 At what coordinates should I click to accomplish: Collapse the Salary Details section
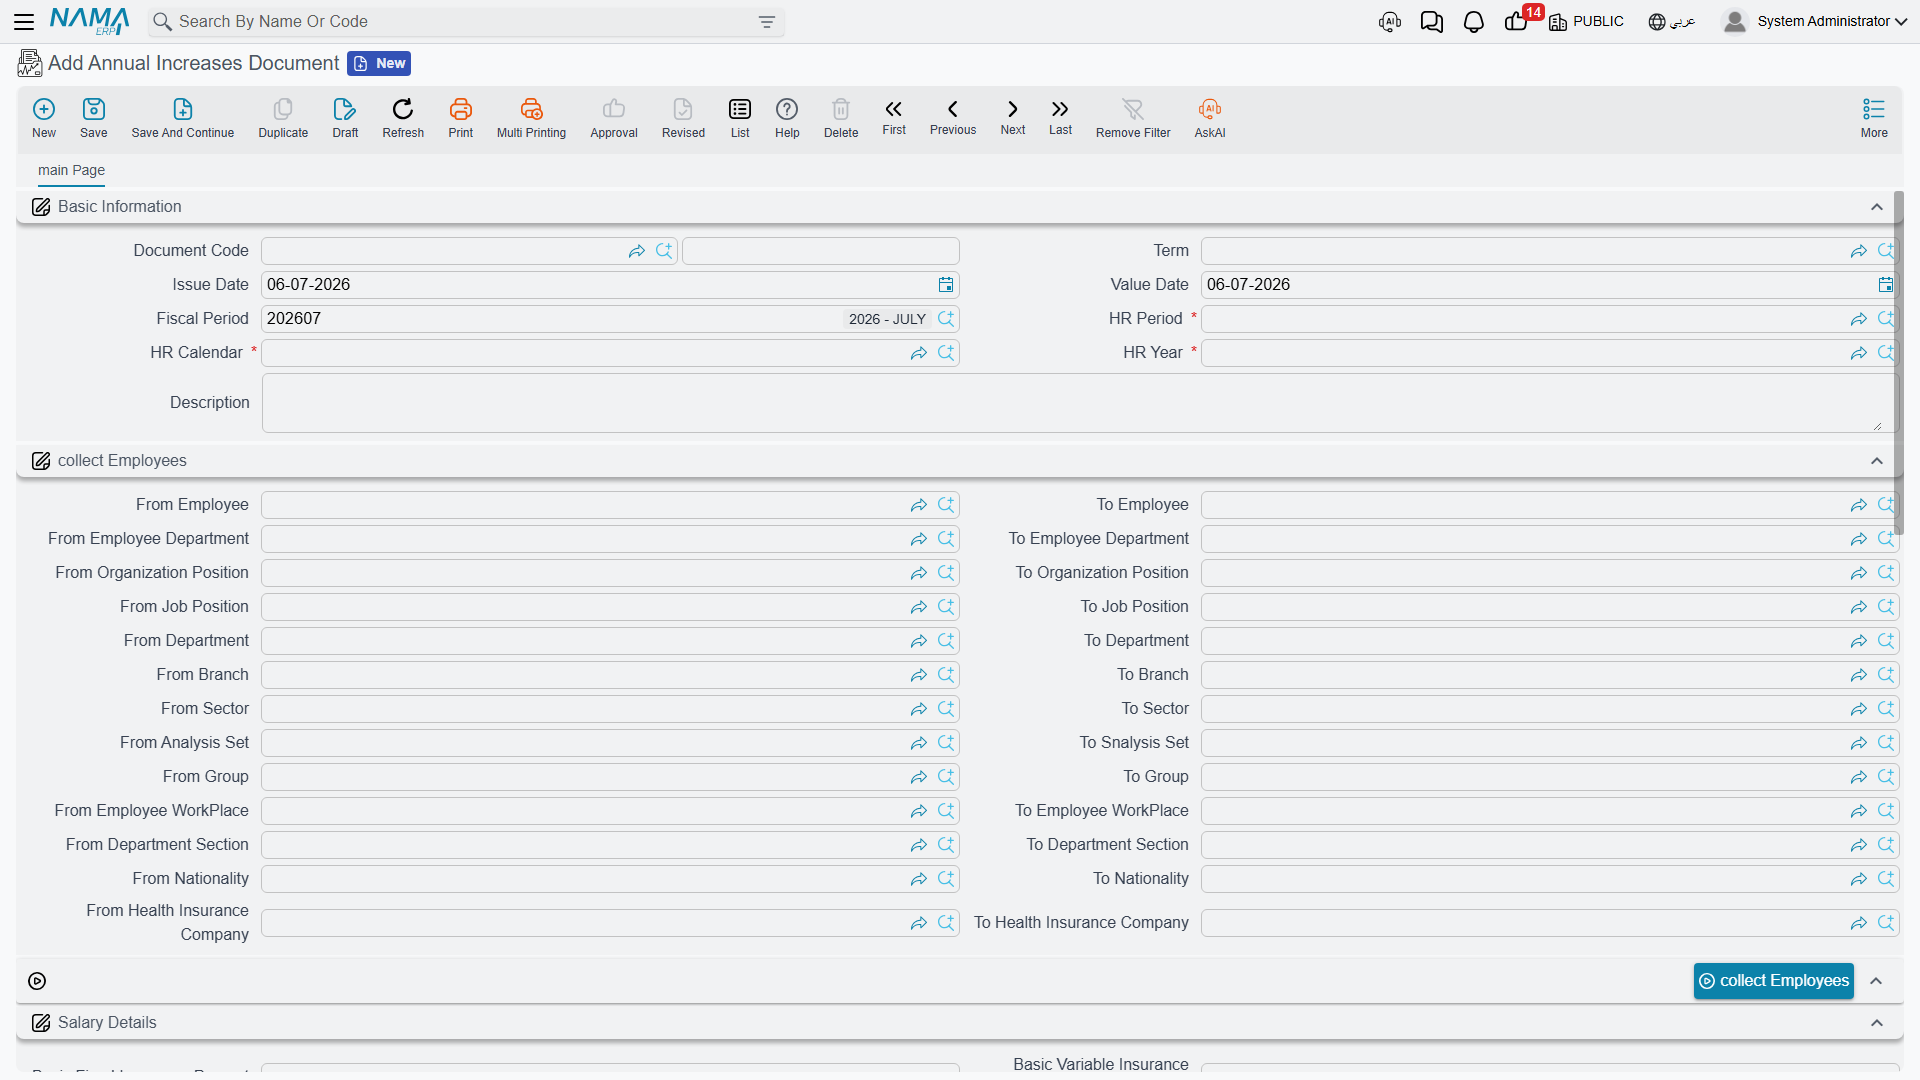pyautogui.click(x=1877, y=1023)
